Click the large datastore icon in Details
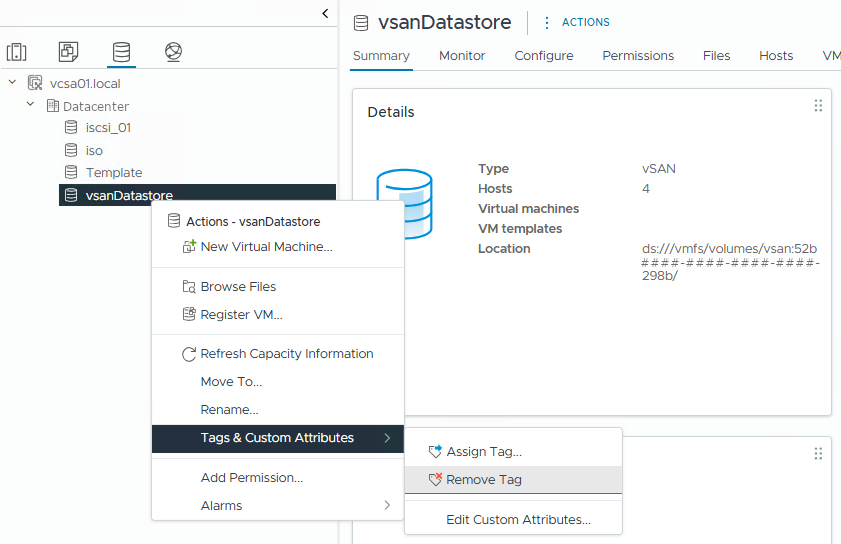Screen dimensions: 841x544 tap(404, 204)
